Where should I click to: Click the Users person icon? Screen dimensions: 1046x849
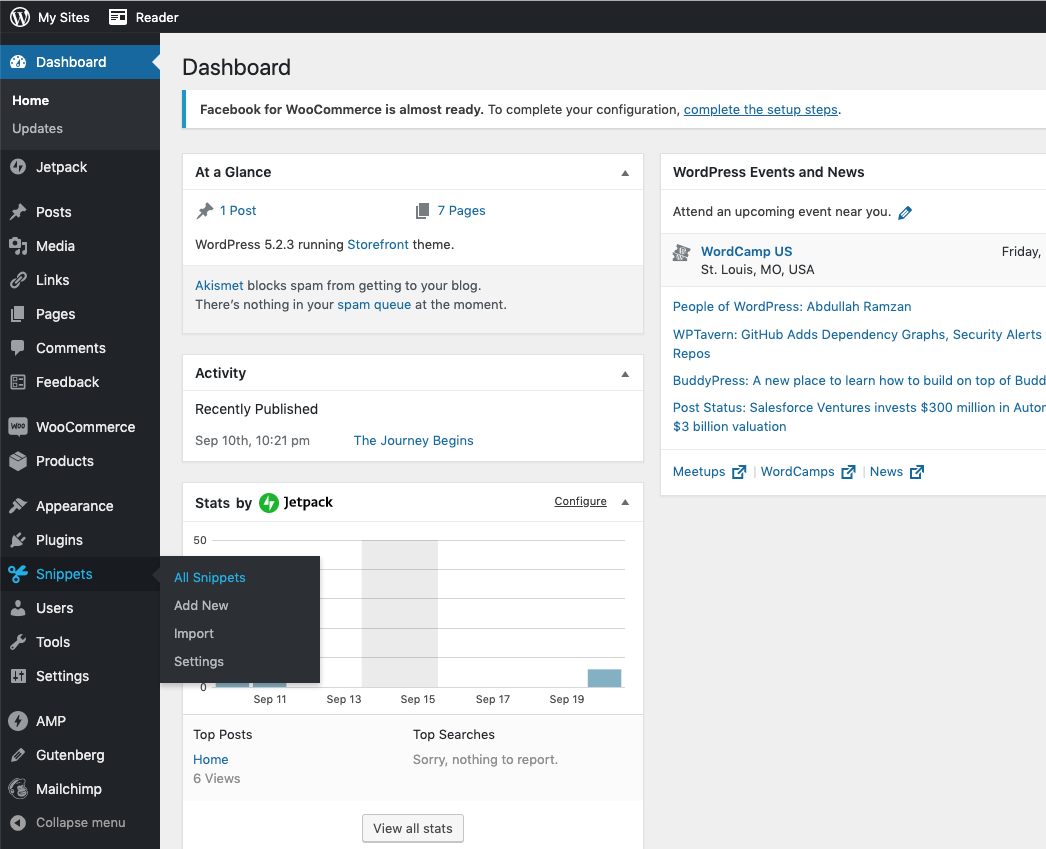click(18, 608)
